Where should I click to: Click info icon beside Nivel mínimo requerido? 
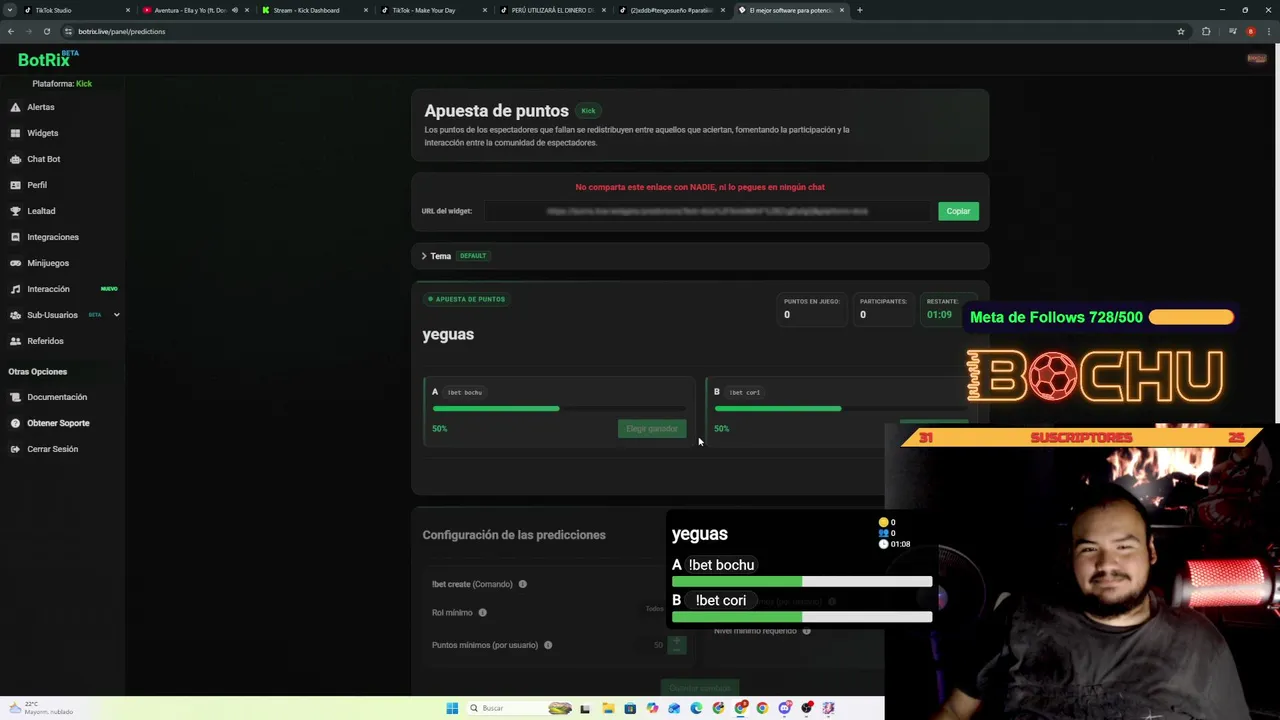(806, 631)
